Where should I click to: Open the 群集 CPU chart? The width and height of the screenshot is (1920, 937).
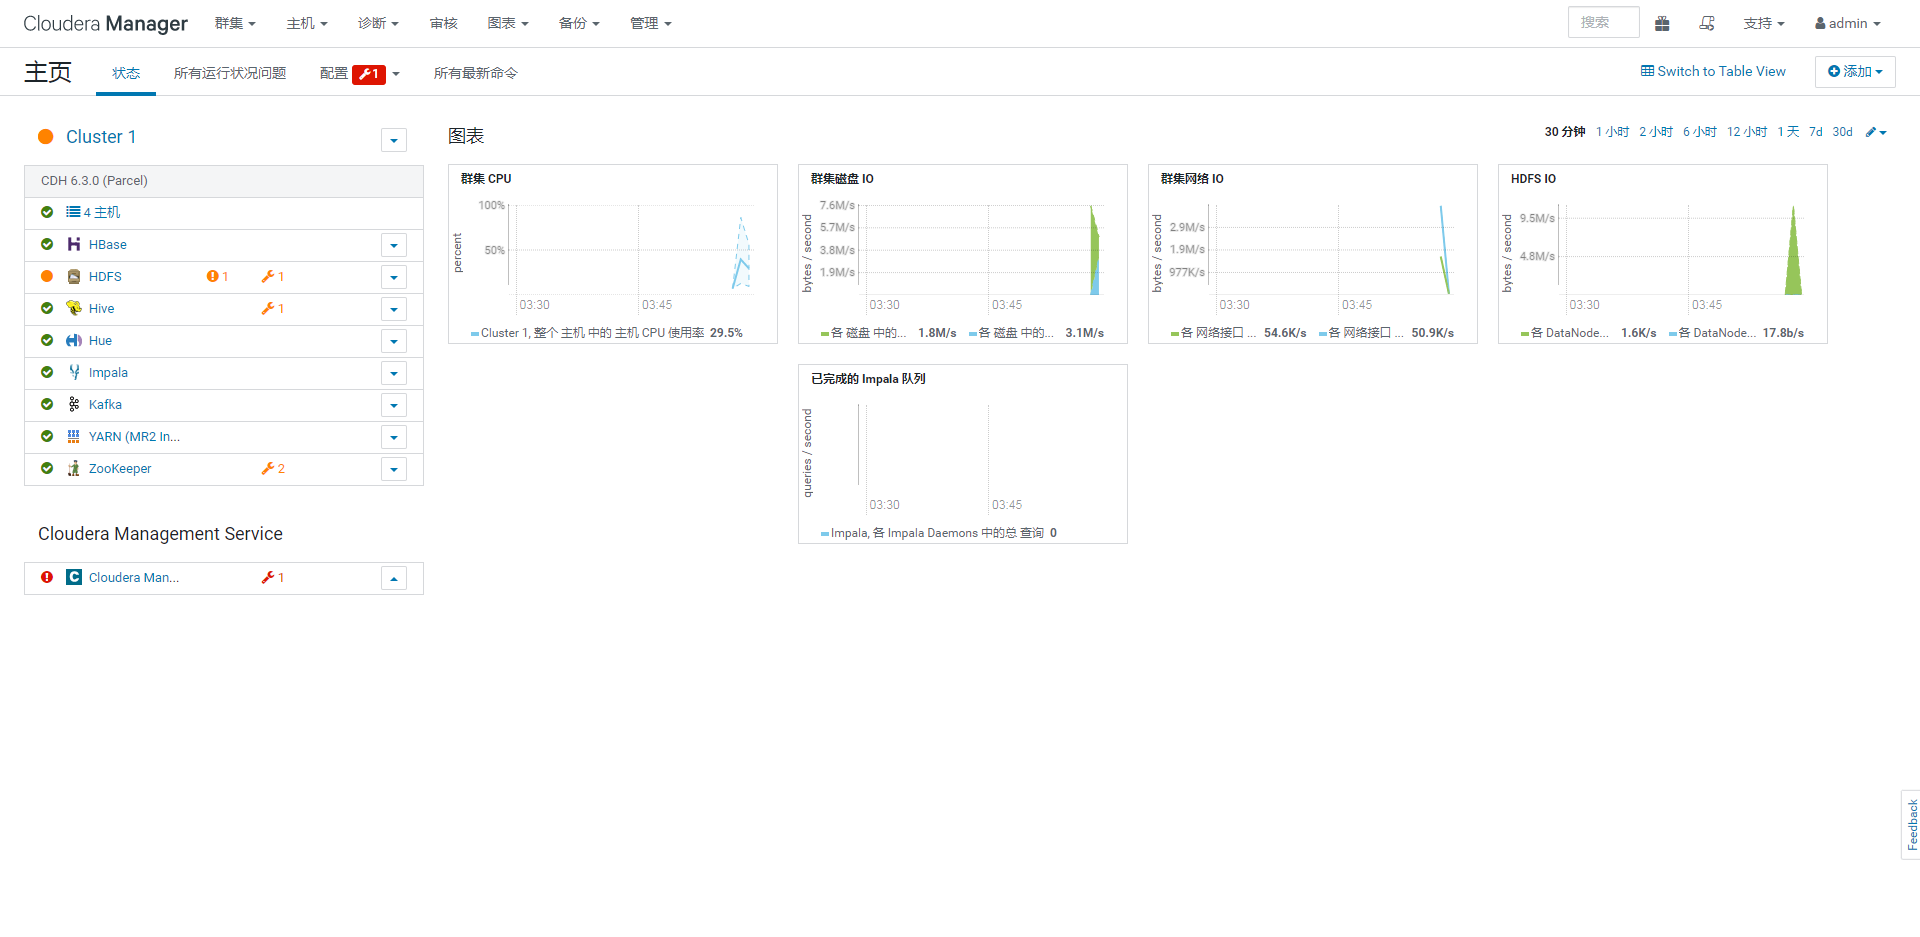click(x=613, y=254)
